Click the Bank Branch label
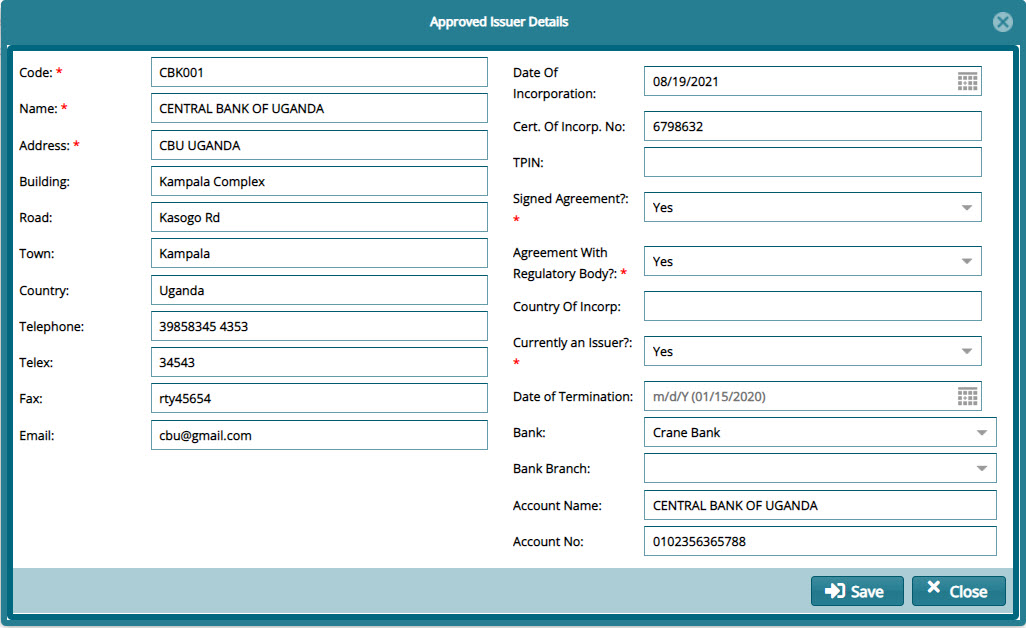This screenshot has width=1026, height=628. [552, 468]
